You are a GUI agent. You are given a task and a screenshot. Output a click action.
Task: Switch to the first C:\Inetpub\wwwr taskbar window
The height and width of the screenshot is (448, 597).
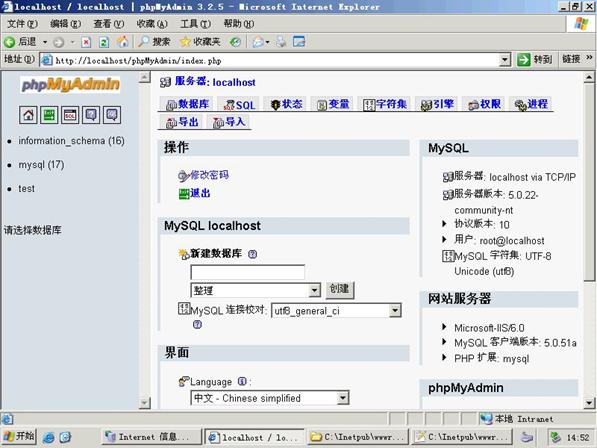[359, 437]
